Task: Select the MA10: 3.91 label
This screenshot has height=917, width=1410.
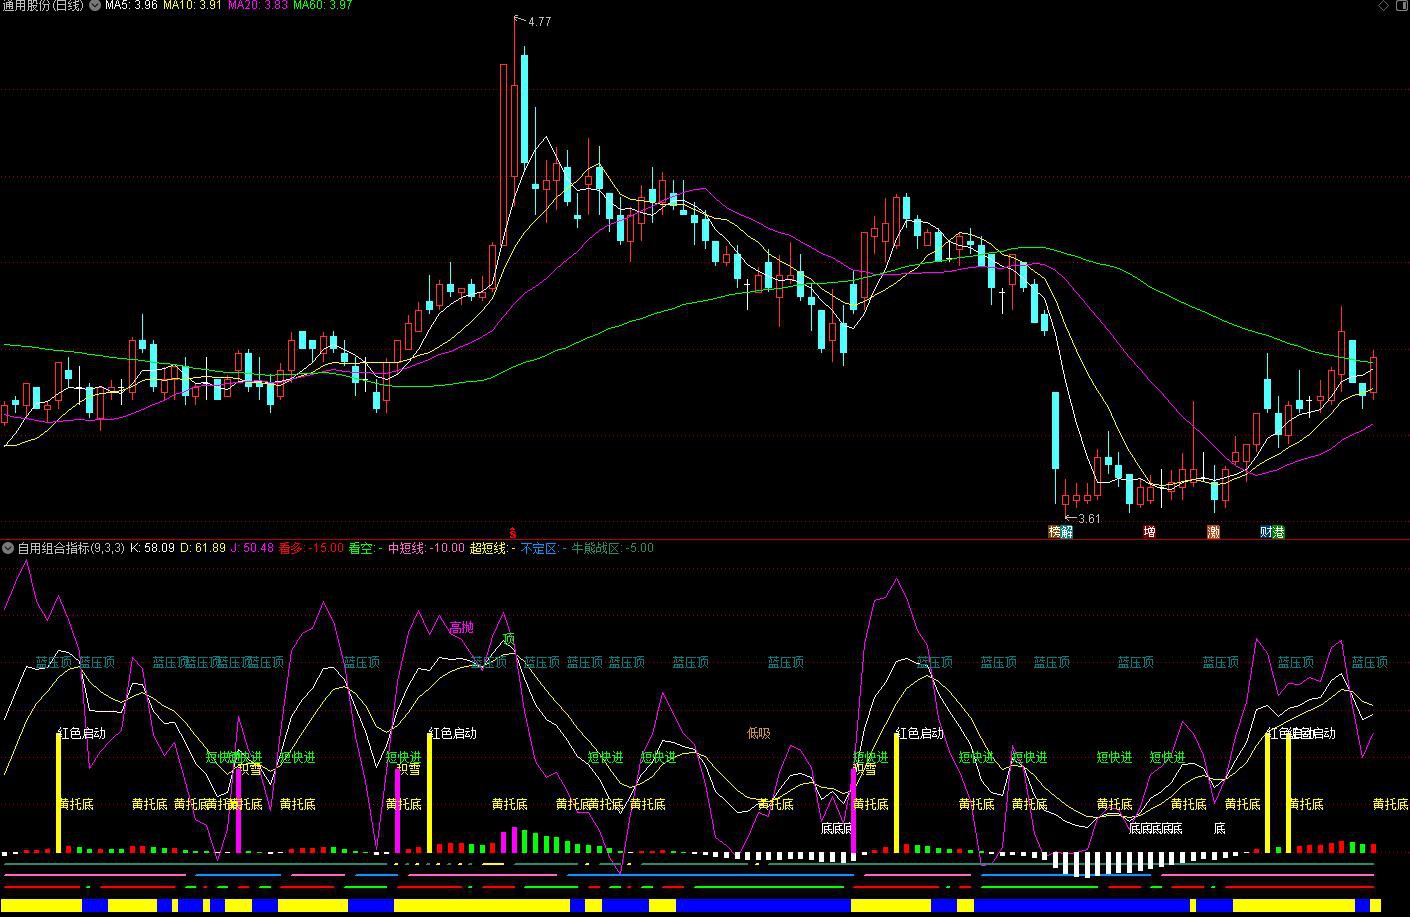Action: [x=192, y=6]
